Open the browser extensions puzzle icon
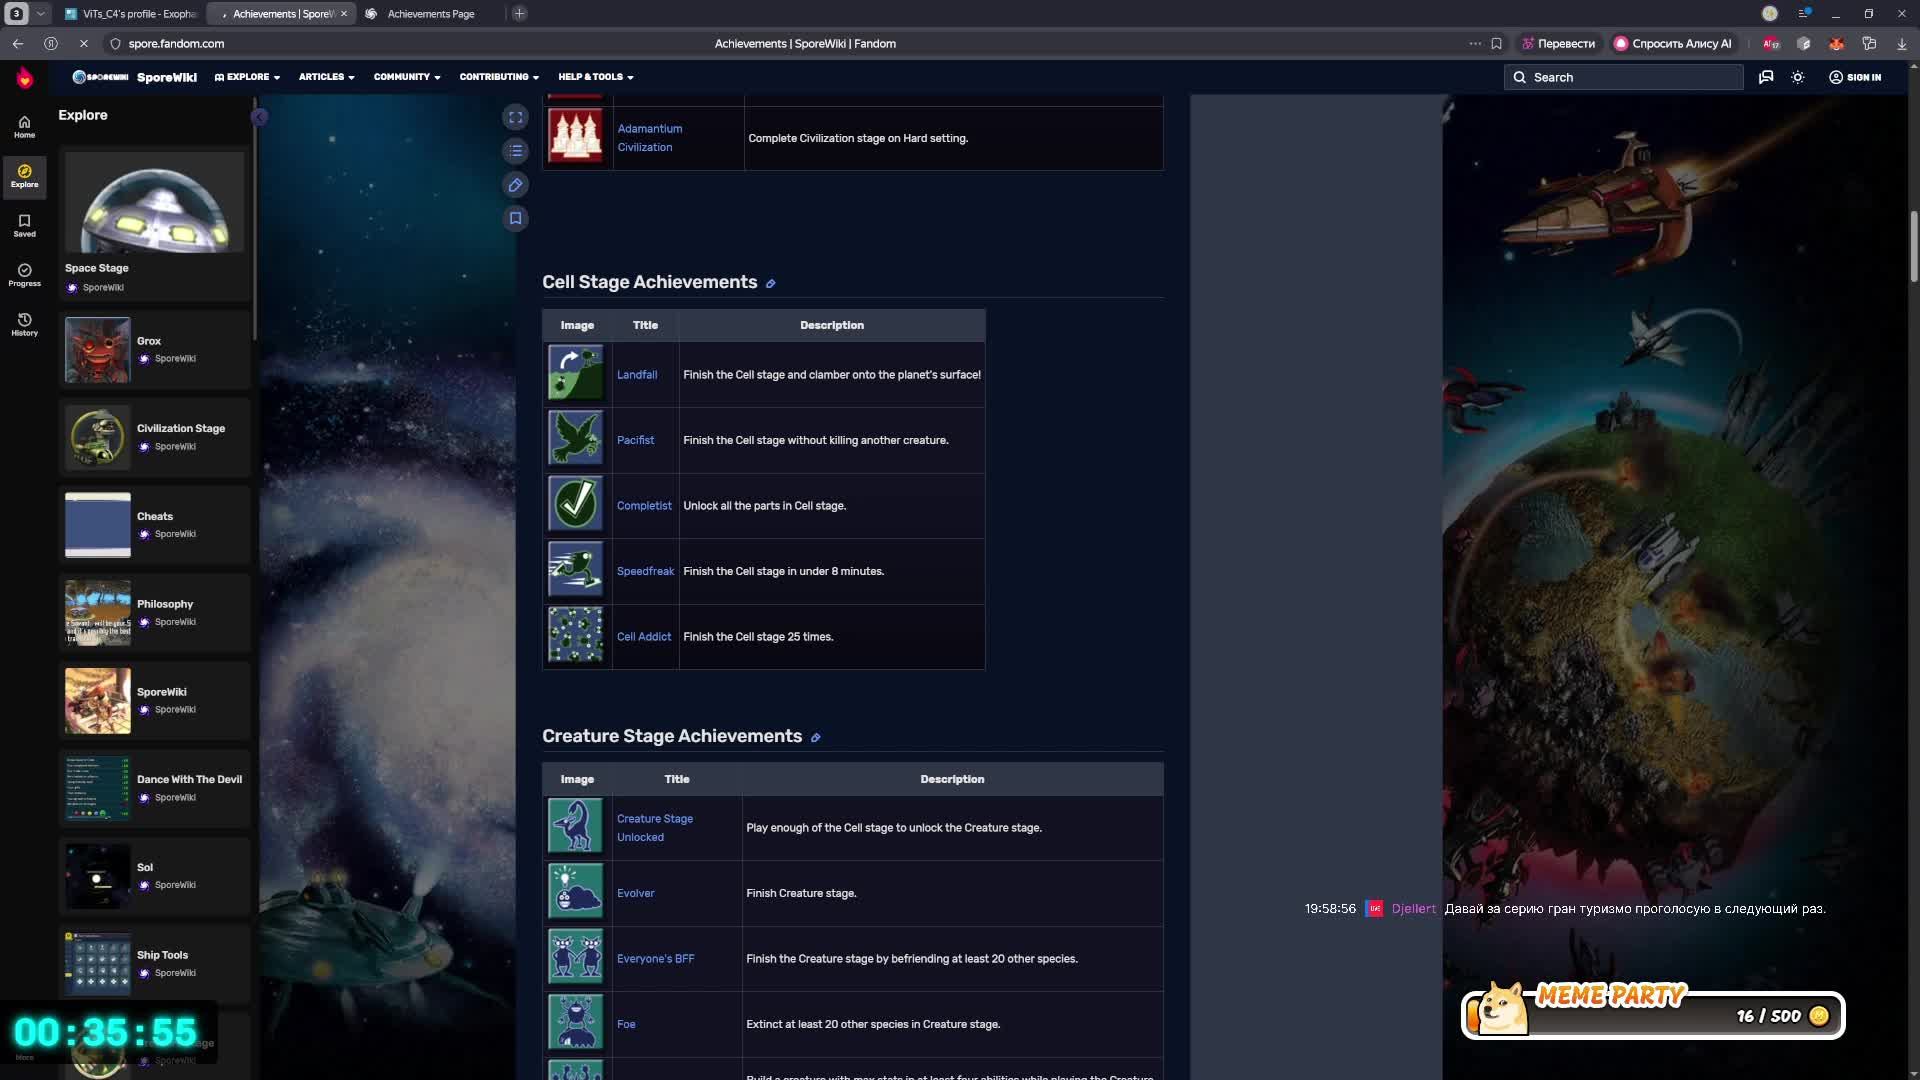The height and width of the screenshot is (1080, 1920). 1868,44
